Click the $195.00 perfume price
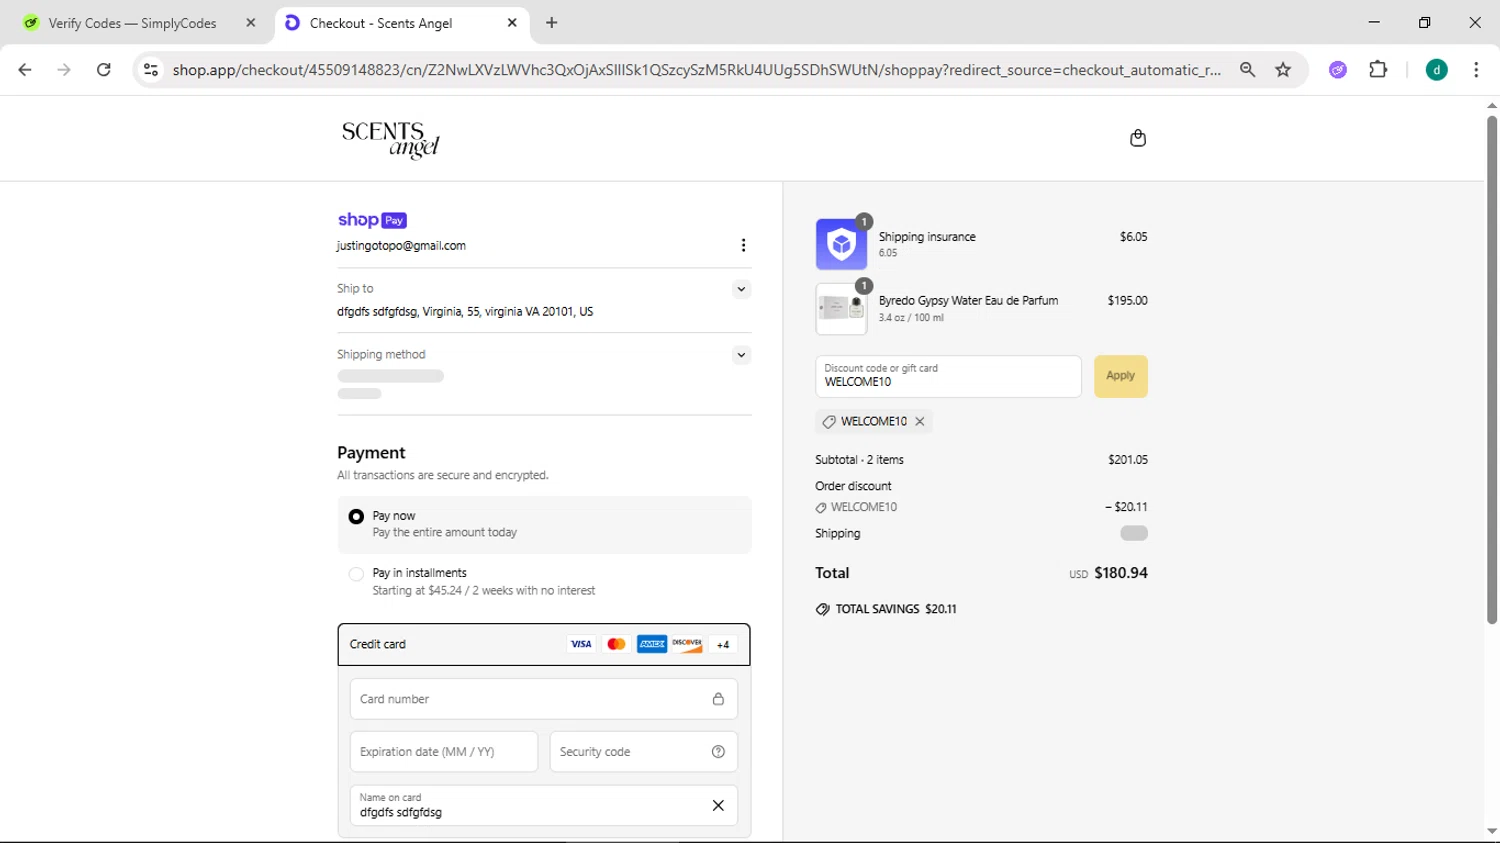This screenshot has width=1500, height=843. pyautogui.click(x=1127, y=300)
